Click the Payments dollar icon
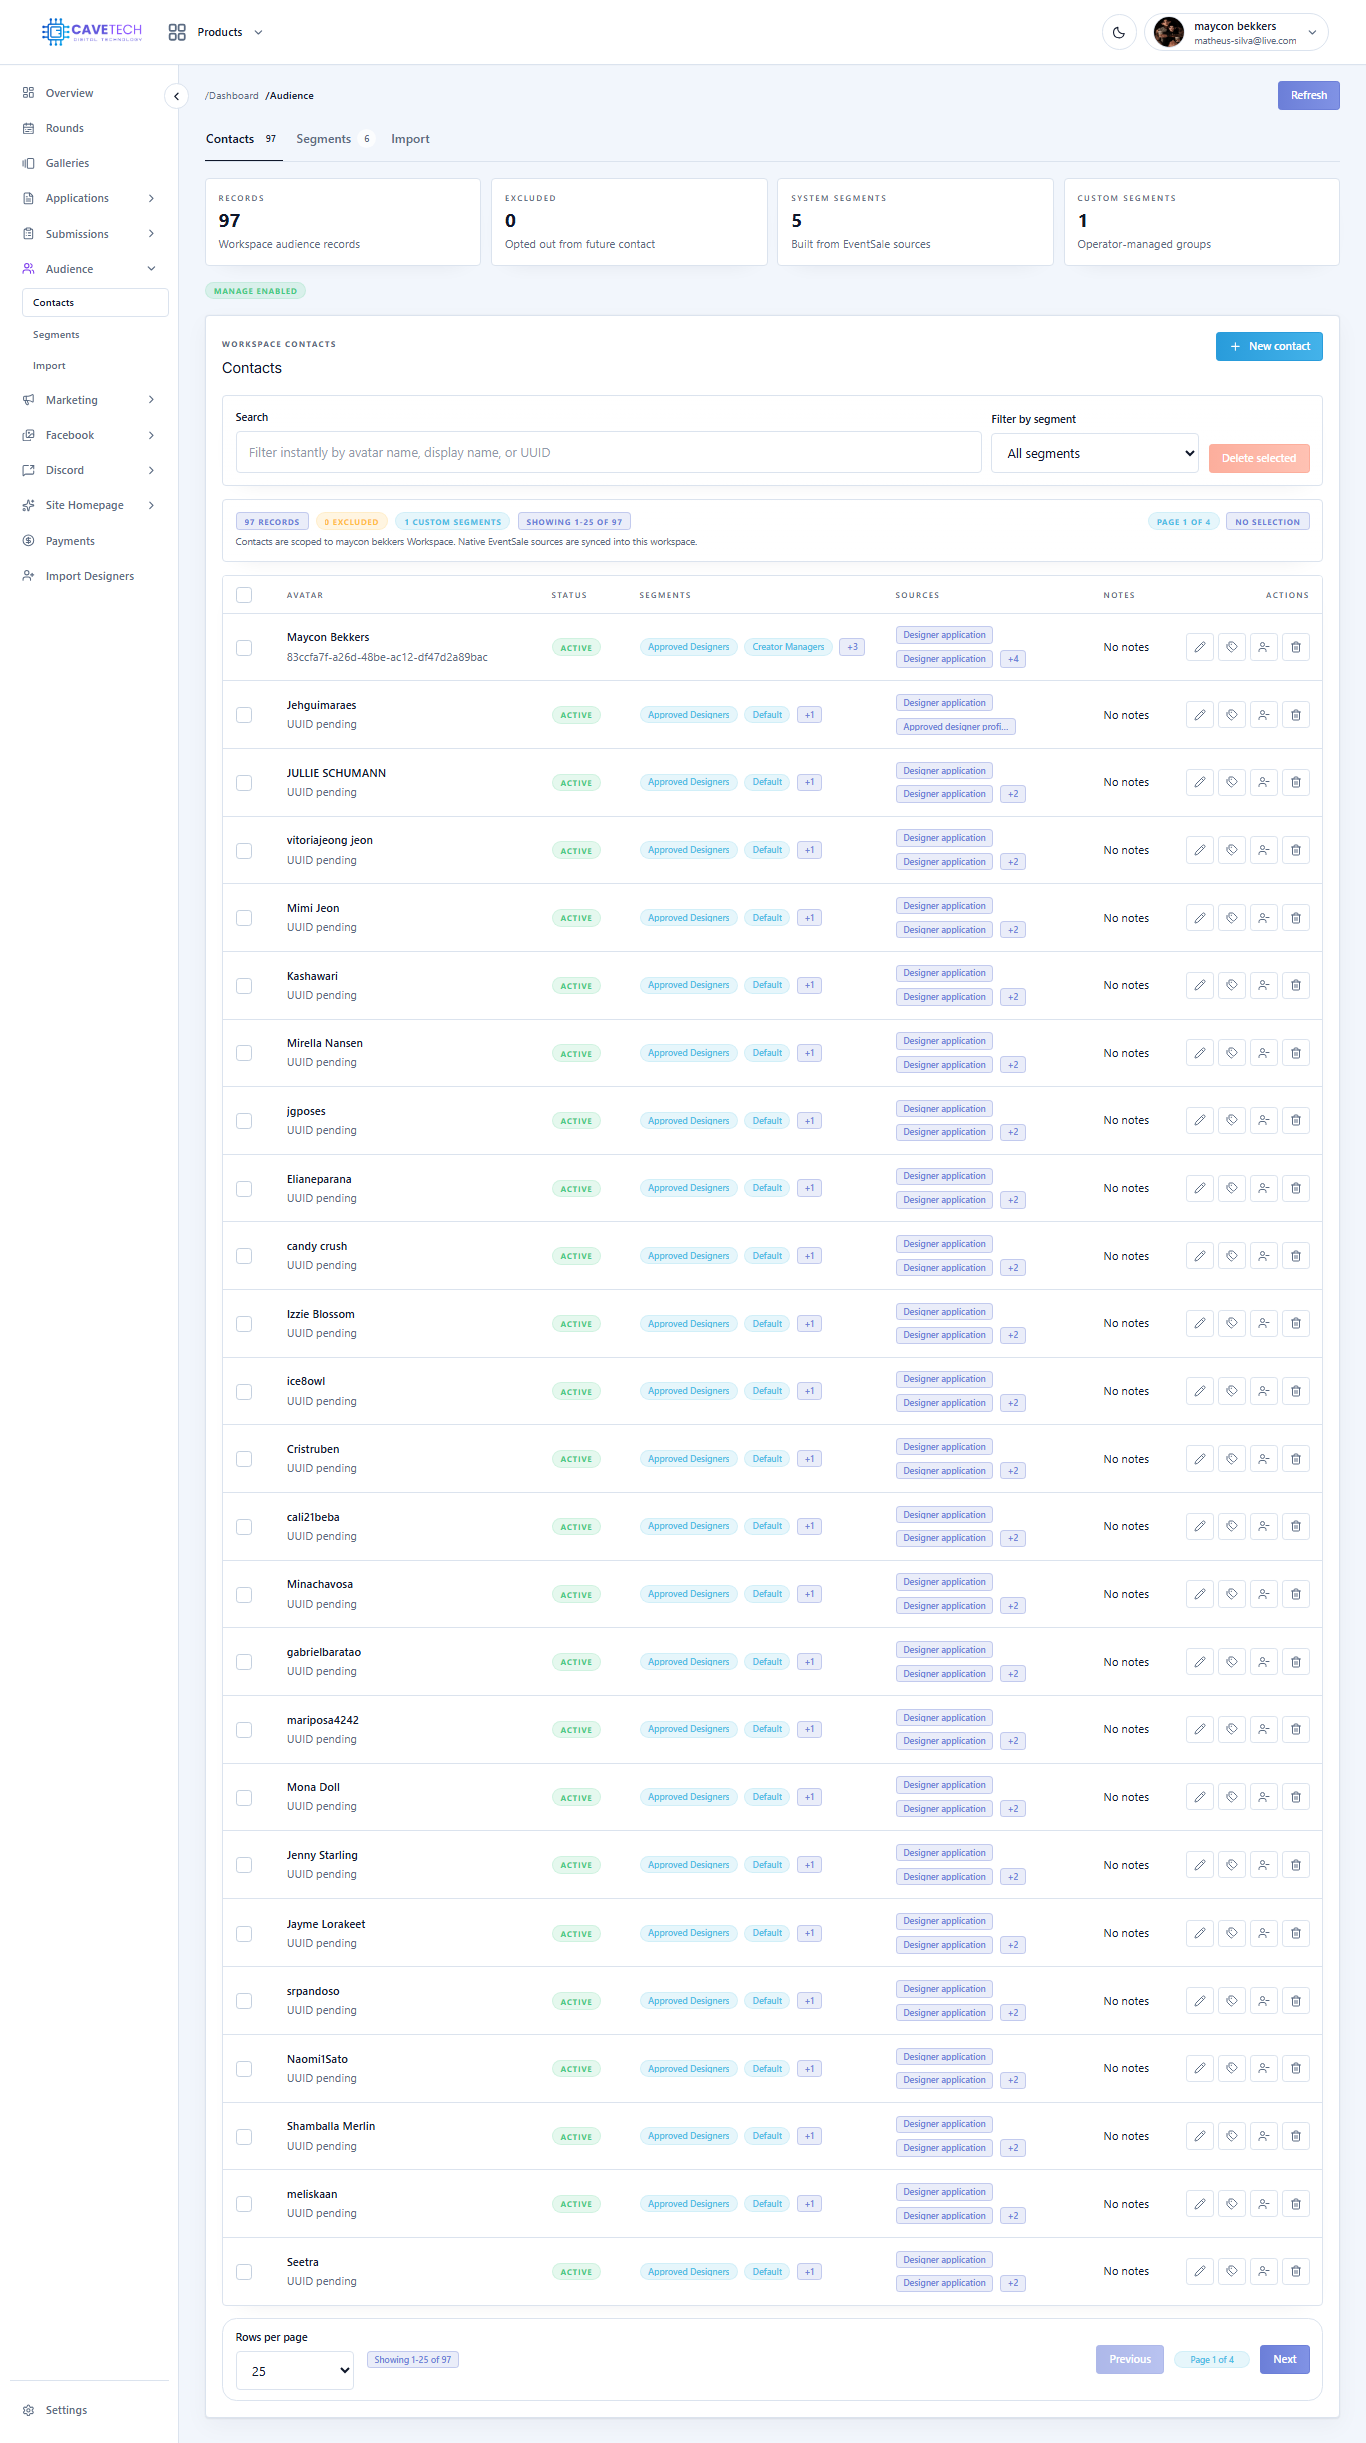This screenshot has width=1366, height=2443. pos(28,541)
